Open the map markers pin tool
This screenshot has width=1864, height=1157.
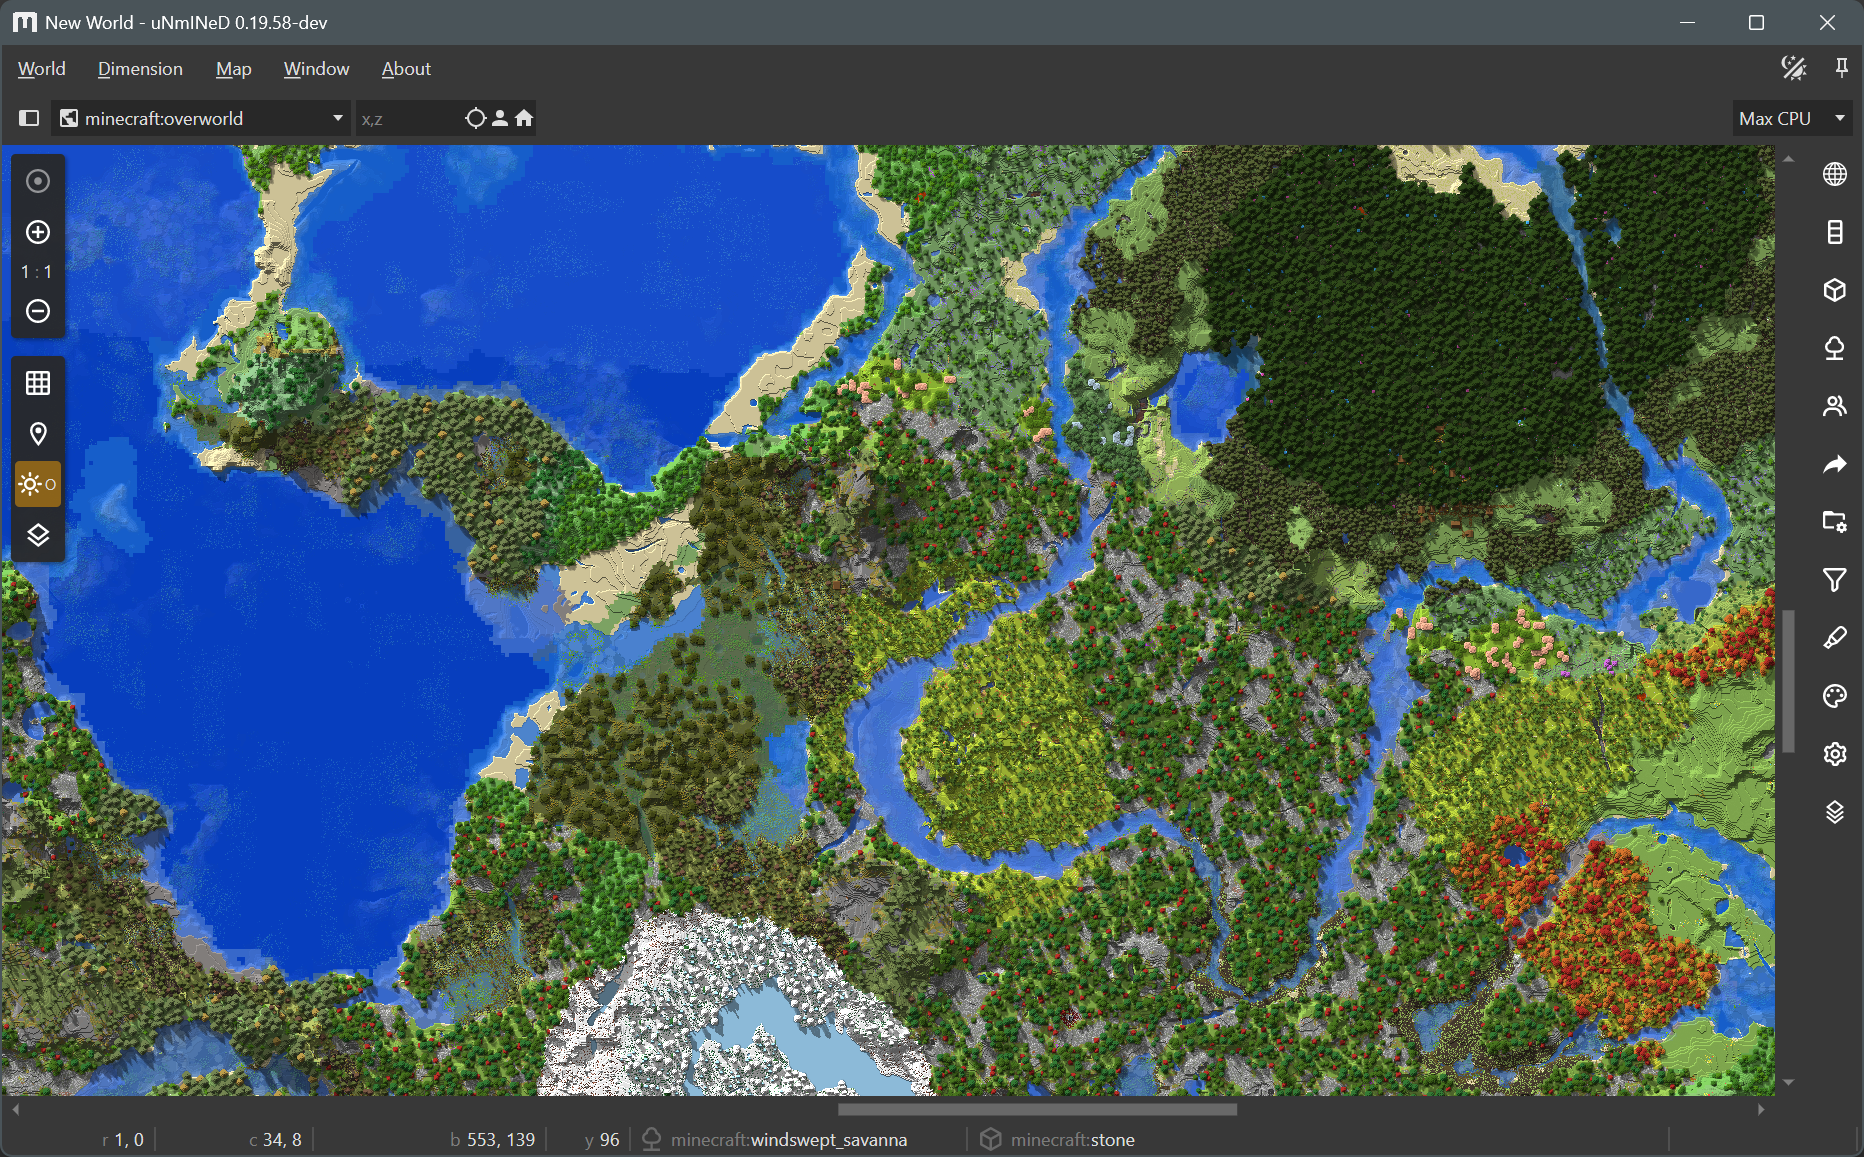[x=38, y=434]
